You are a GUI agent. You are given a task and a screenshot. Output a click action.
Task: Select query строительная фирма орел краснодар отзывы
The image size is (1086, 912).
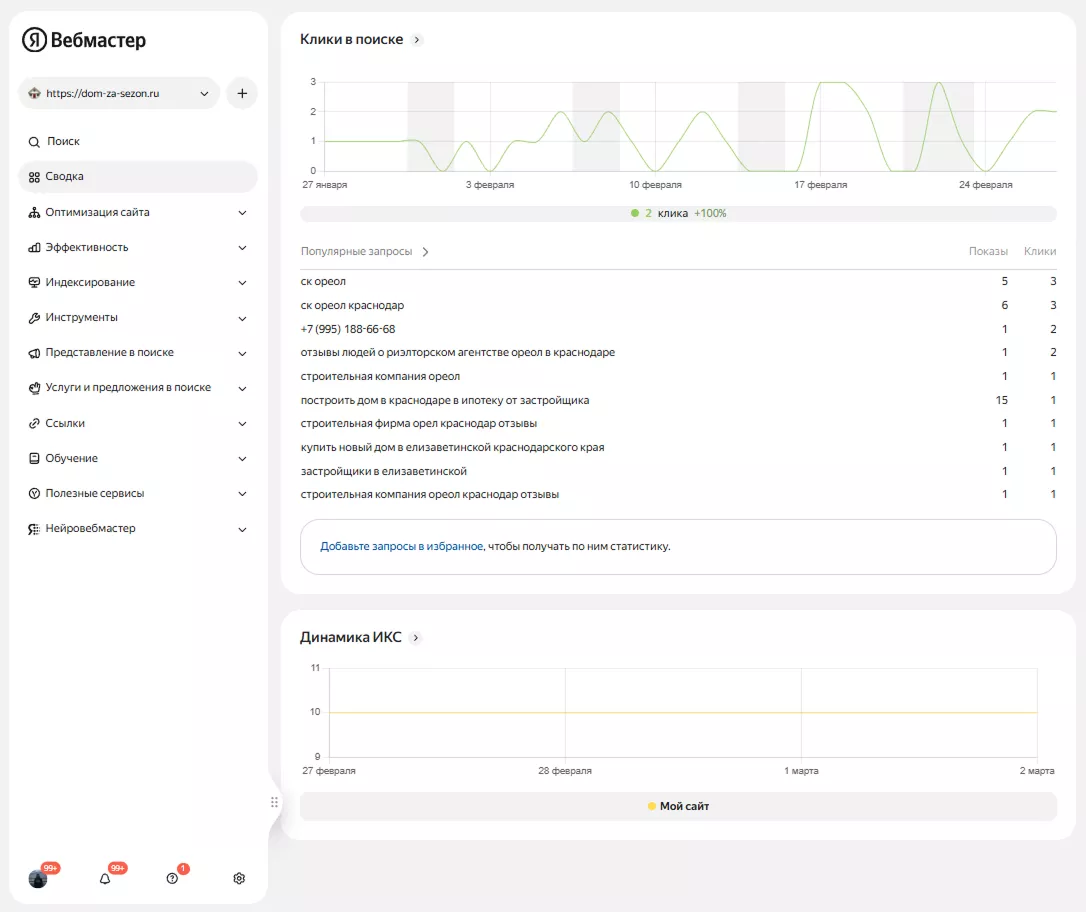click(418, 423)
